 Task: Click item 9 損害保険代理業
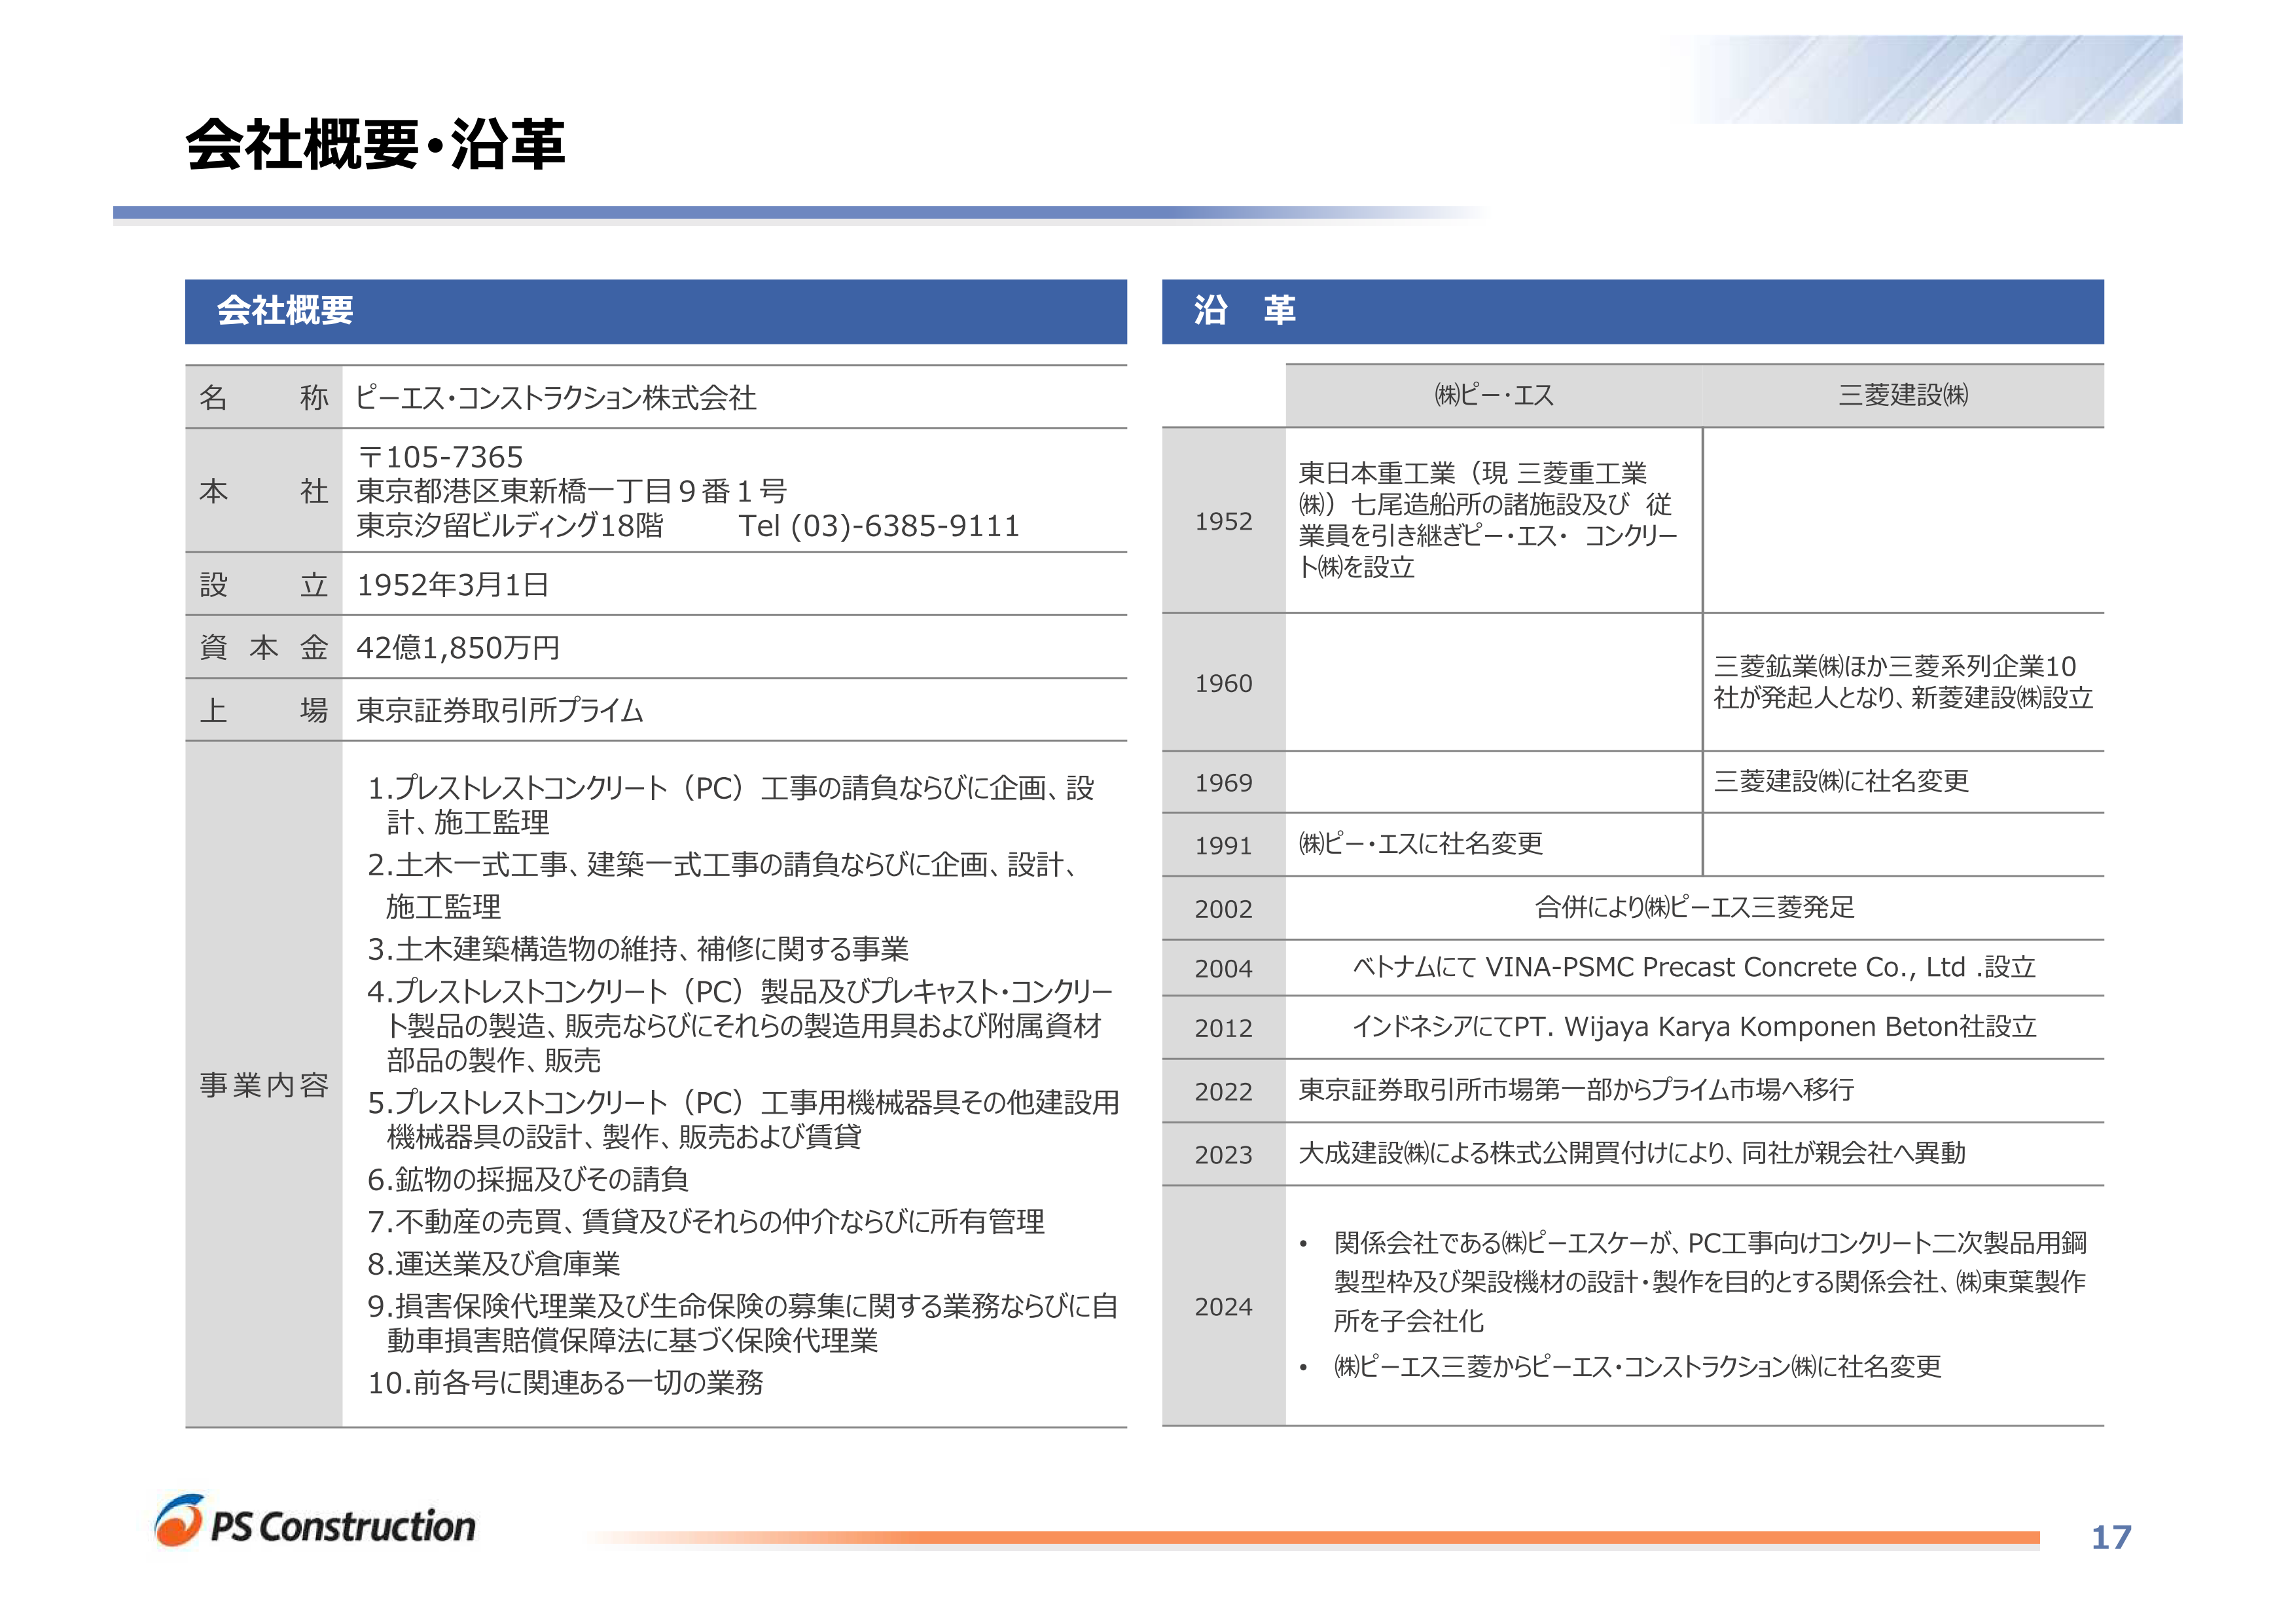click(743, 1323)
